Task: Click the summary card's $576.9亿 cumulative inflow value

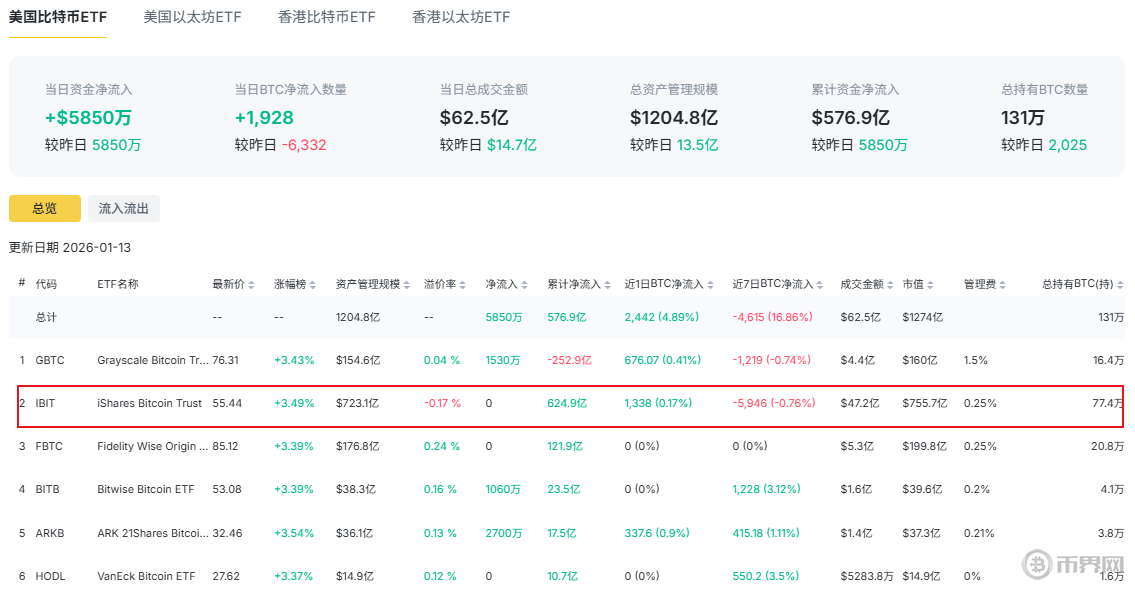Action: click(851, 117)
